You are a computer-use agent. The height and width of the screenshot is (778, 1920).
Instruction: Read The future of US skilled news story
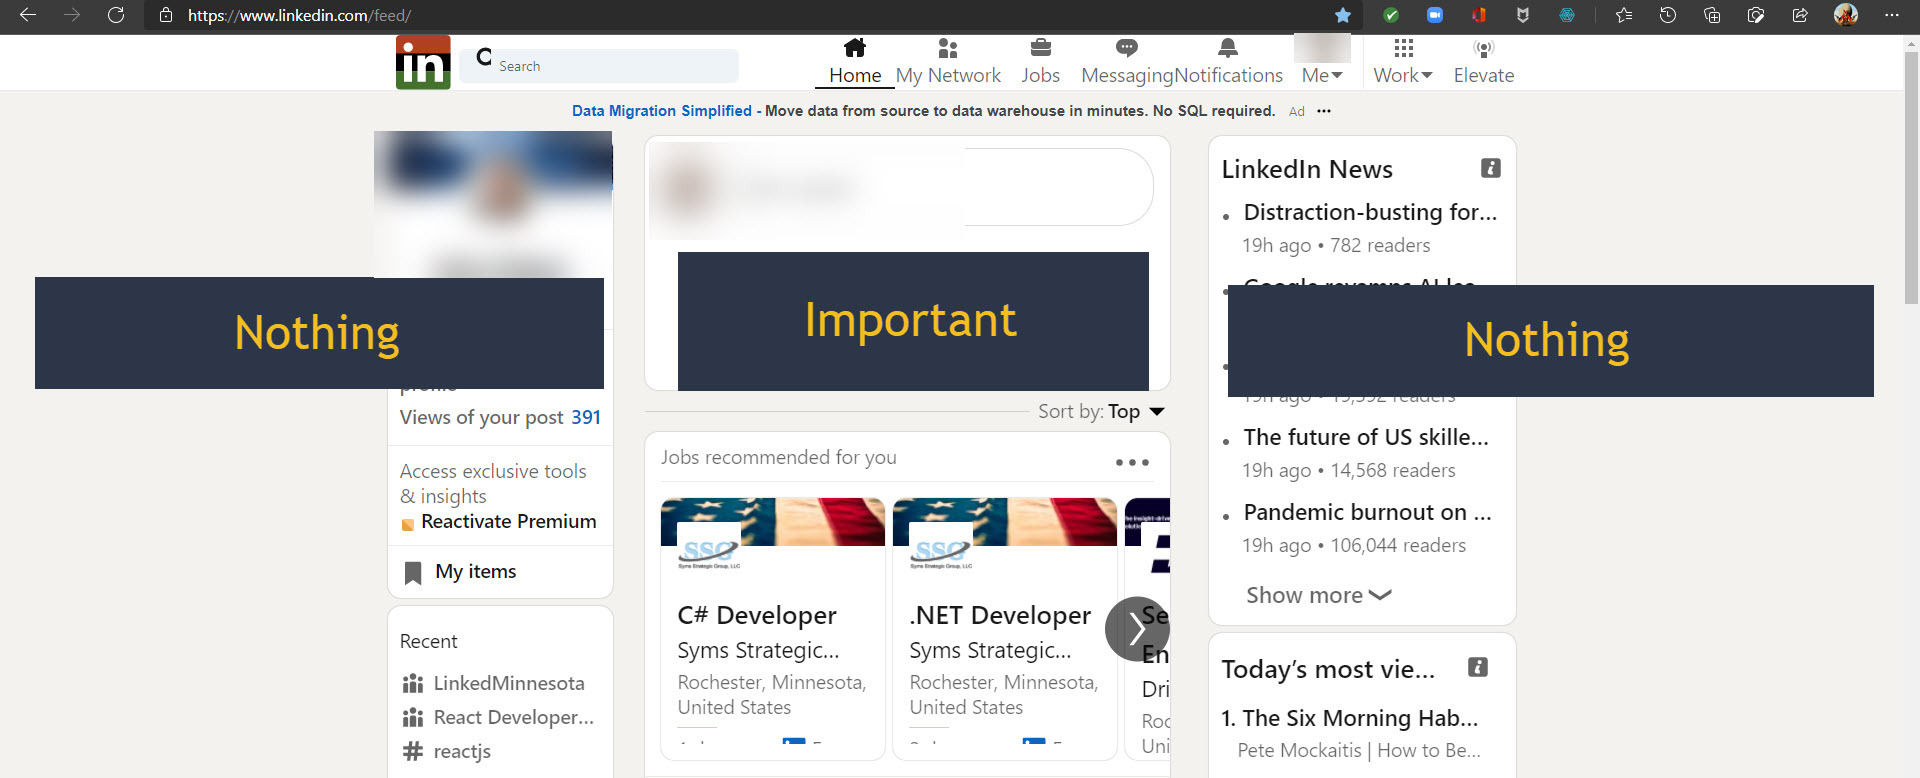tap(1366, 437)
